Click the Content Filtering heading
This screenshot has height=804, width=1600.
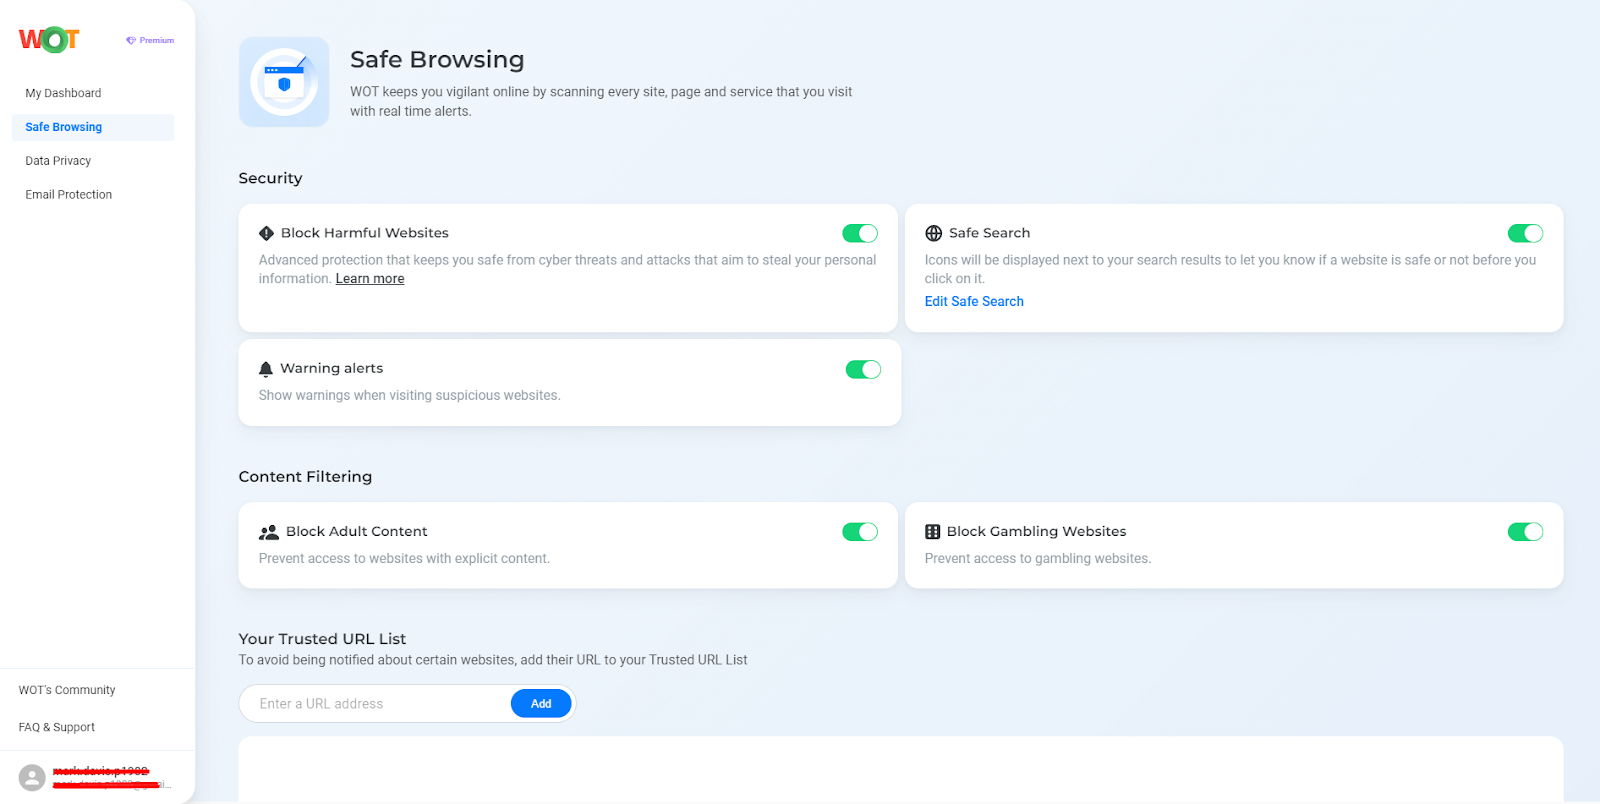305,477
